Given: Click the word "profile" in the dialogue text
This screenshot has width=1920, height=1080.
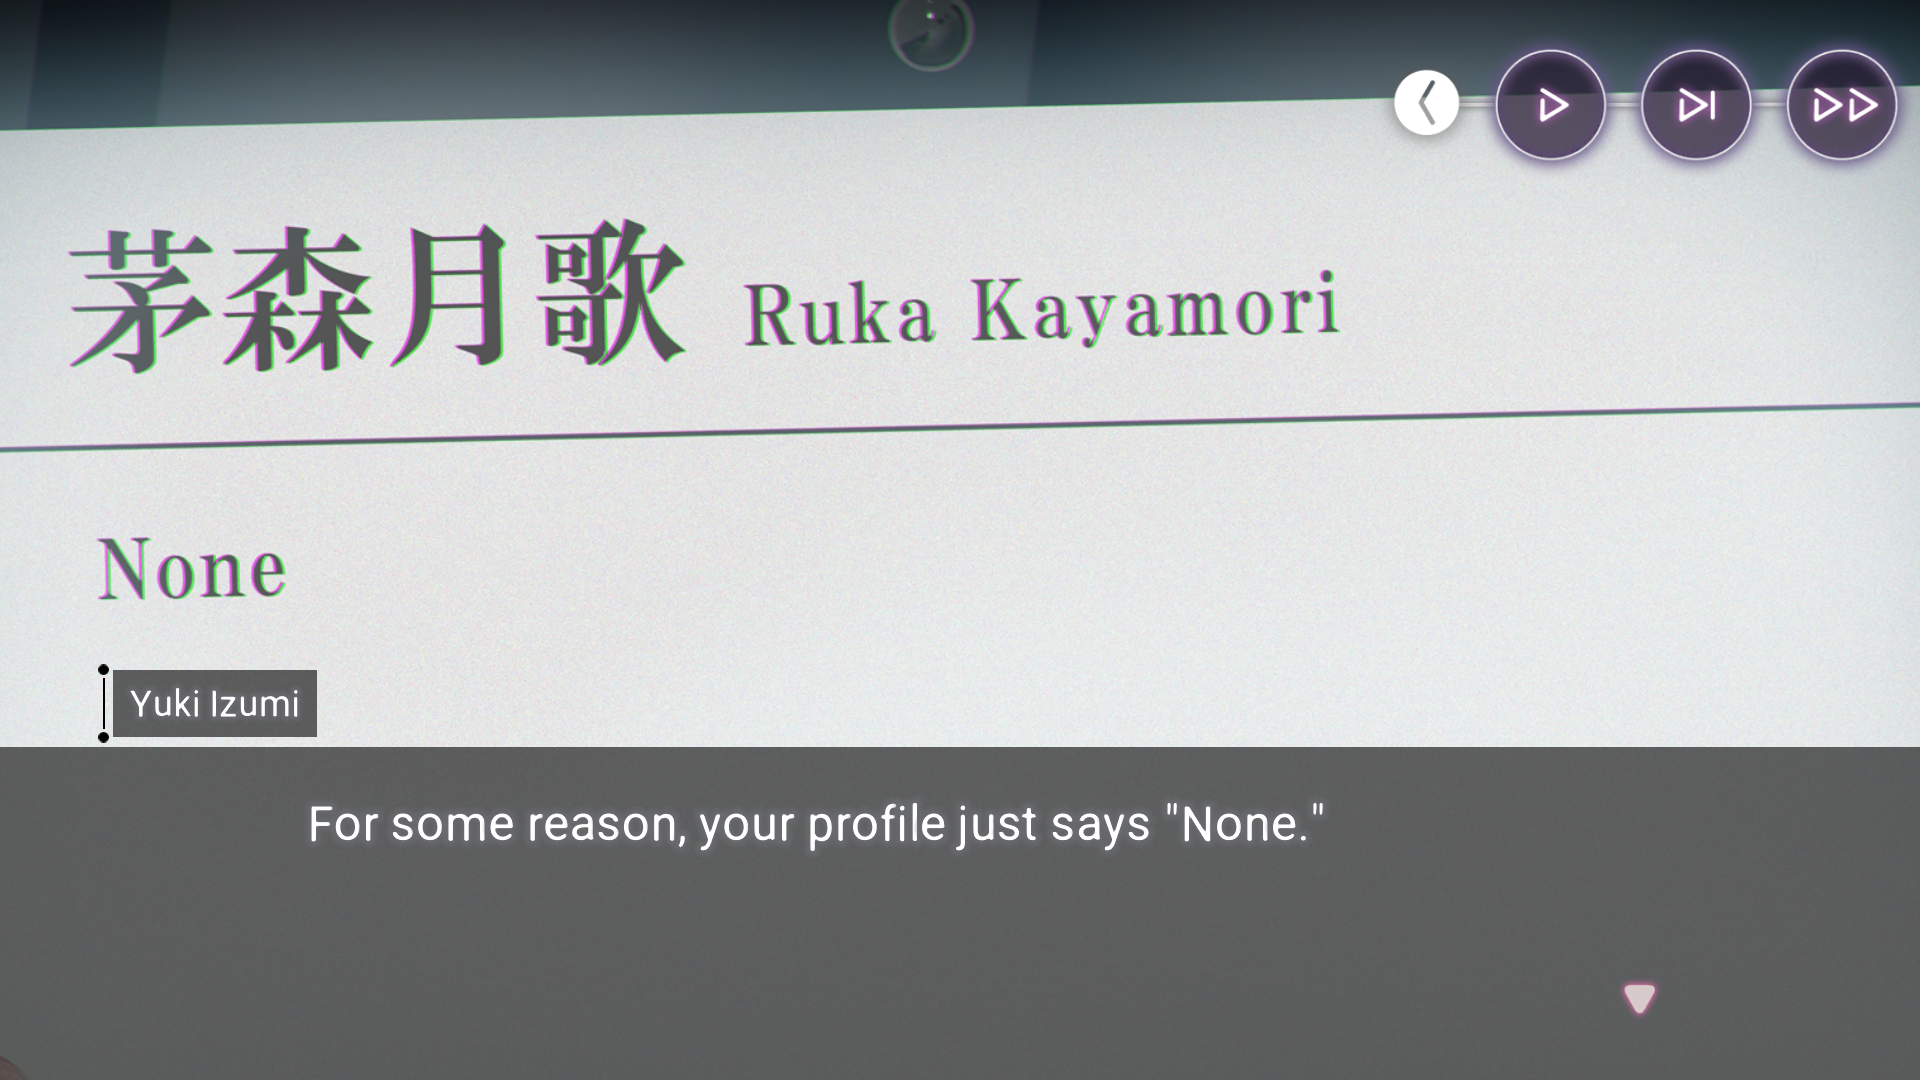Looking at the screenshot, I should 876,824.
